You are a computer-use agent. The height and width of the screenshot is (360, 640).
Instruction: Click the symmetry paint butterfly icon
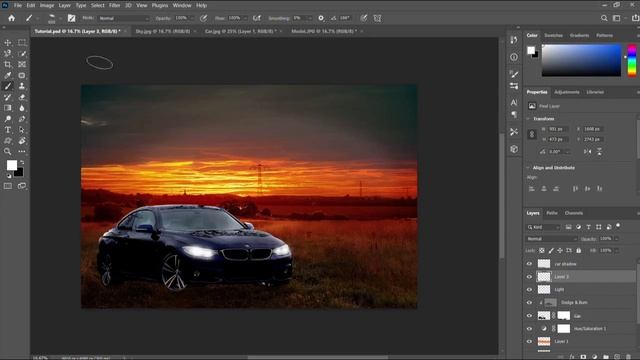pyautogui.click(x=378, y=18)
